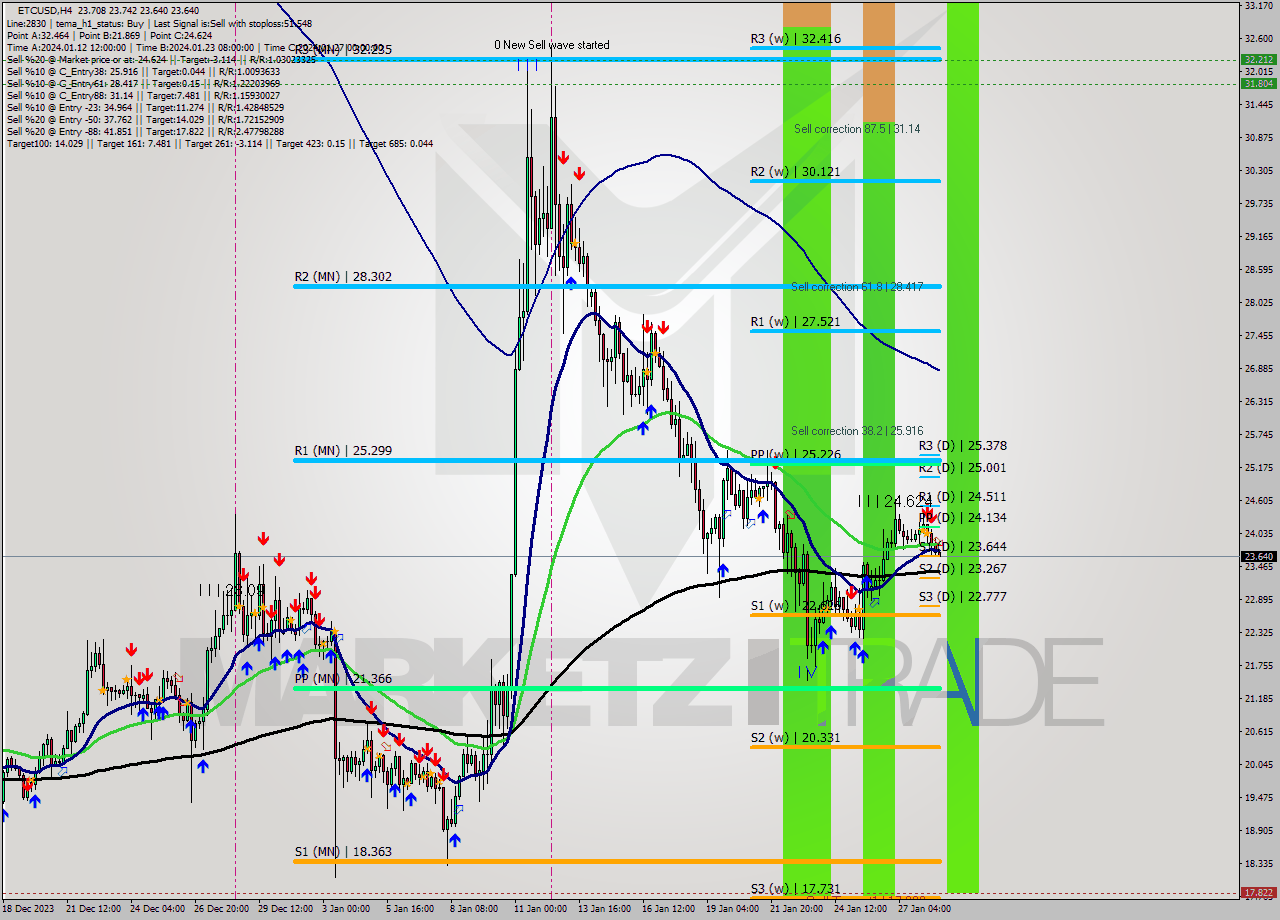The height and width of the screenshot is (920, 1280).
Task: Click the '26 Dec 20:00' date label
Action: [x=222, y=909]
